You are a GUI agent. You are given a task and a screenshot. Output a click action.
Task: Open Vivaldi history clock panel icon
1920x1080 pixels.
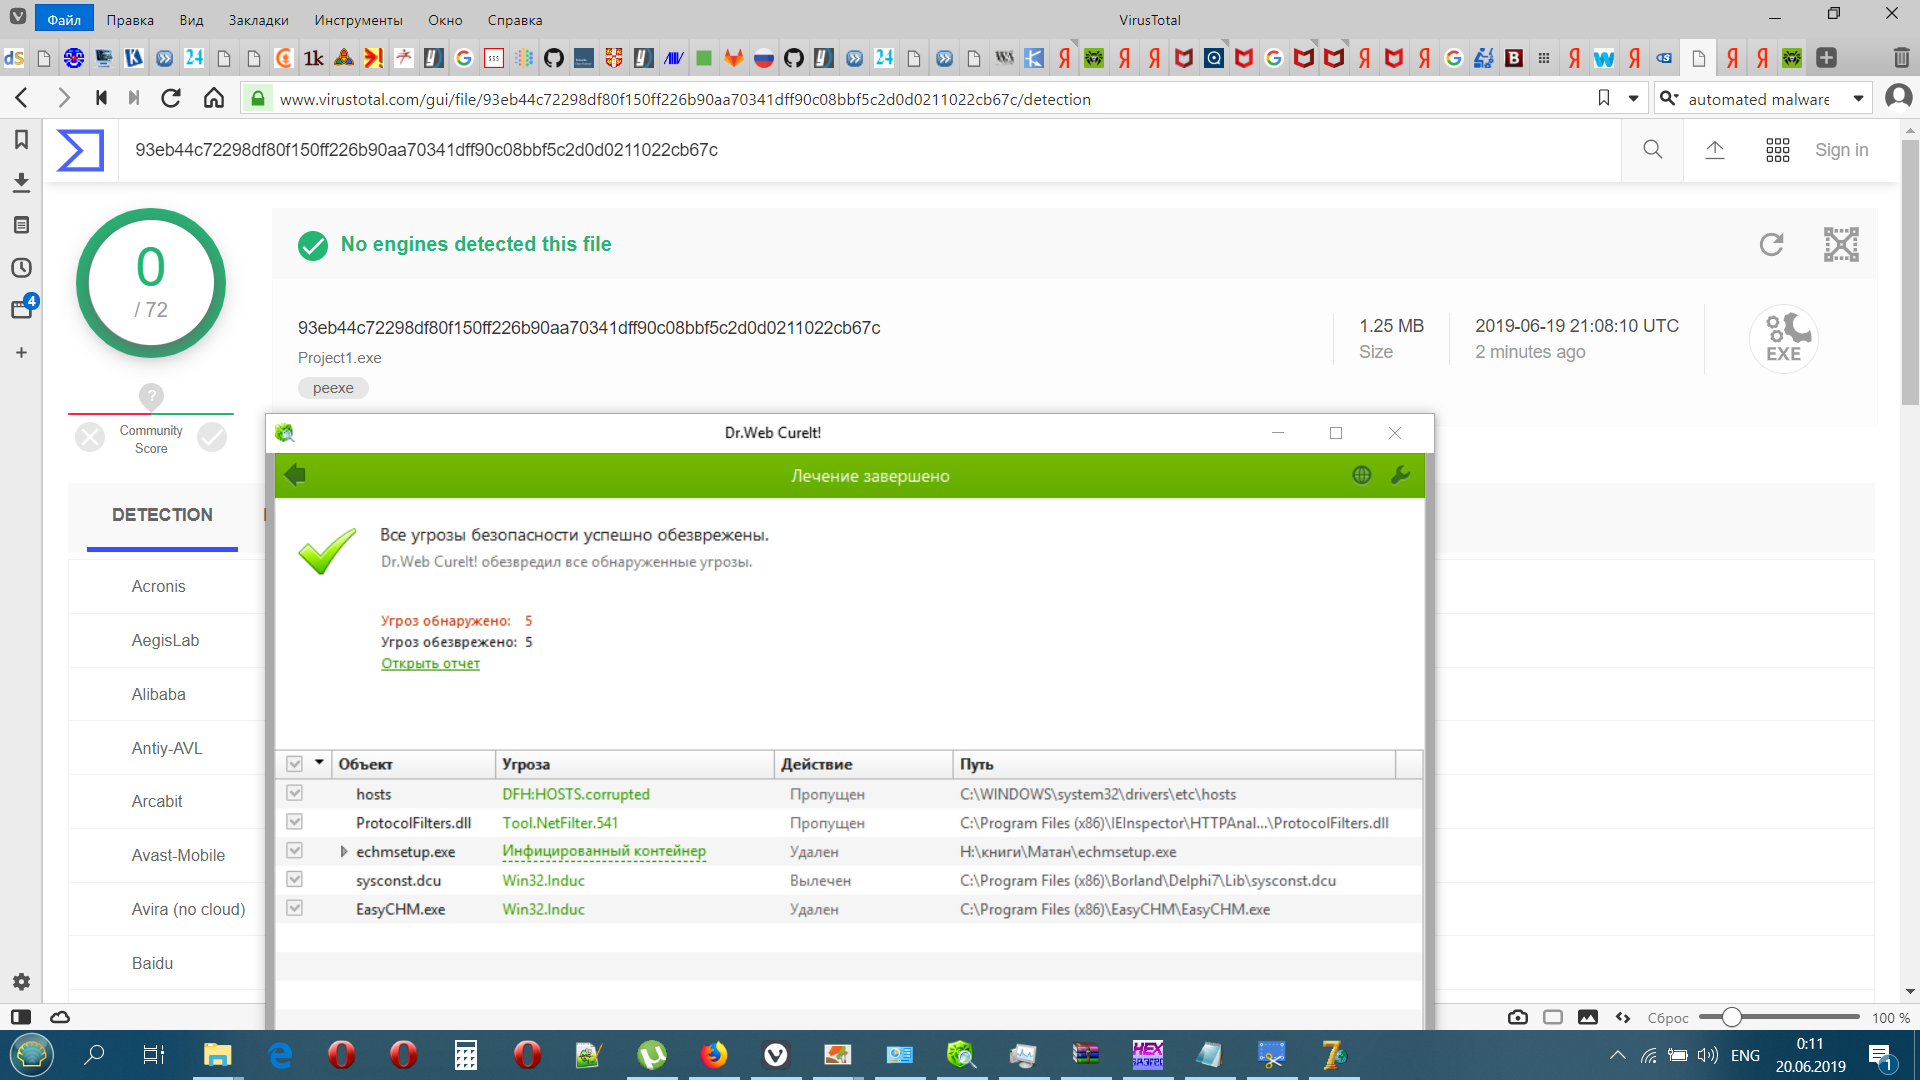pos(21,268)
